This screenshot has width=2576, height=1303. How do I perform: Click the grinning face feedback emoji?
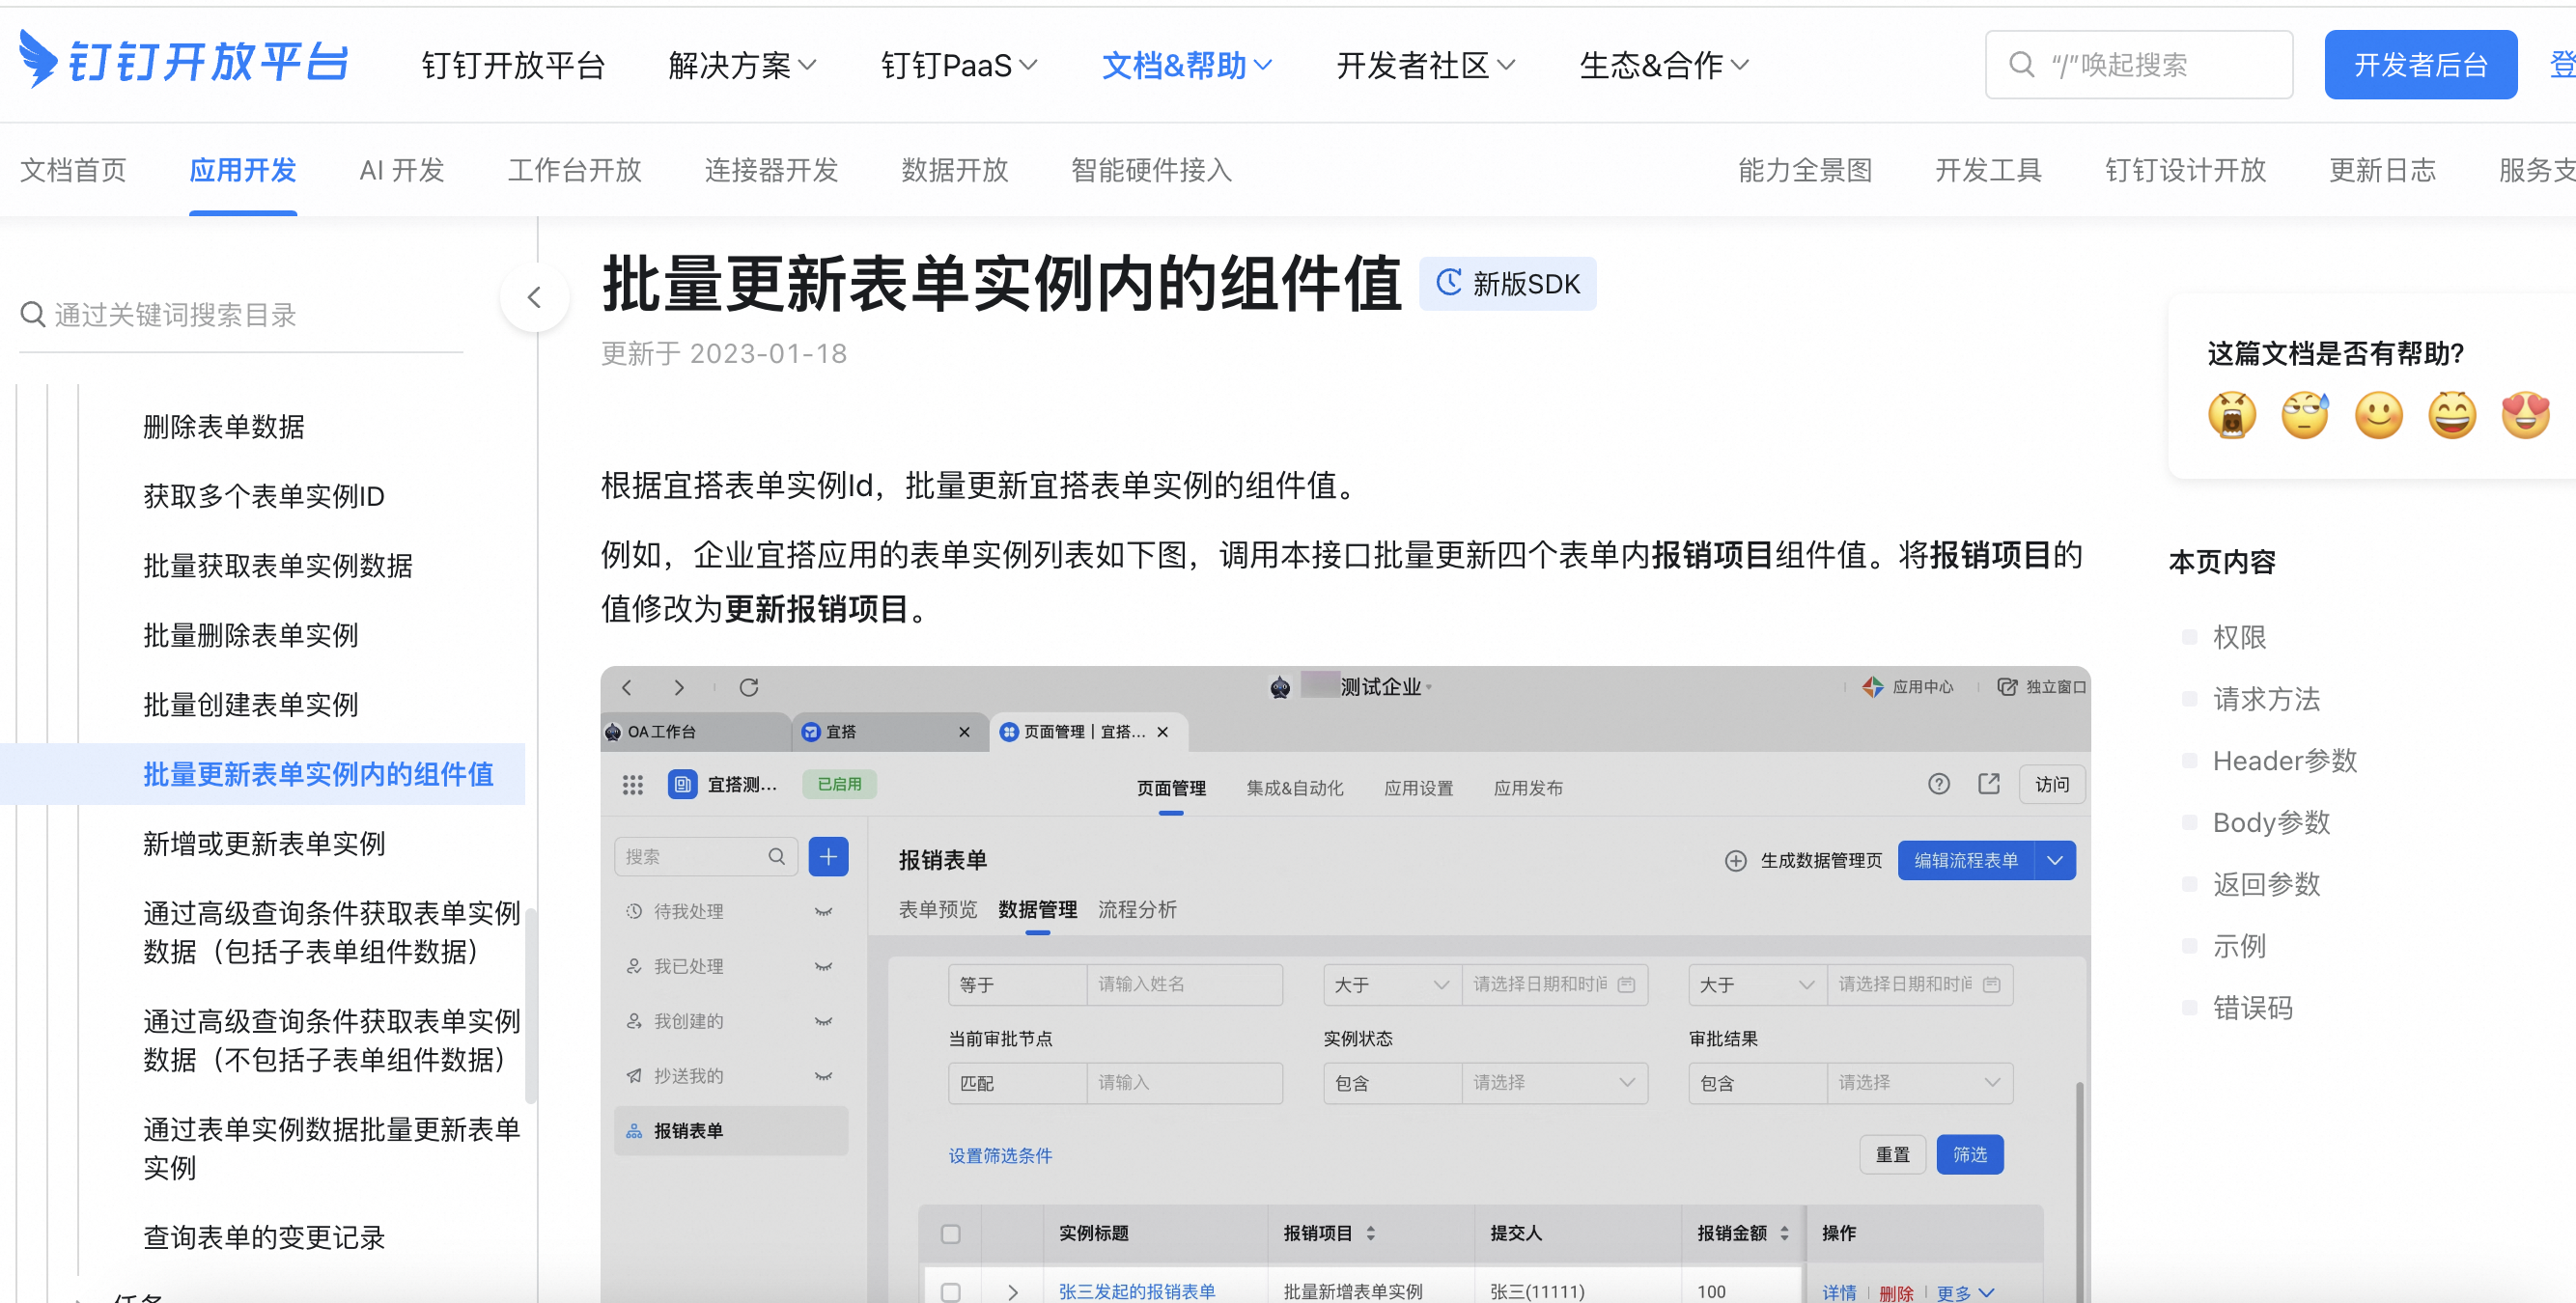click(x=2452, y=414)
